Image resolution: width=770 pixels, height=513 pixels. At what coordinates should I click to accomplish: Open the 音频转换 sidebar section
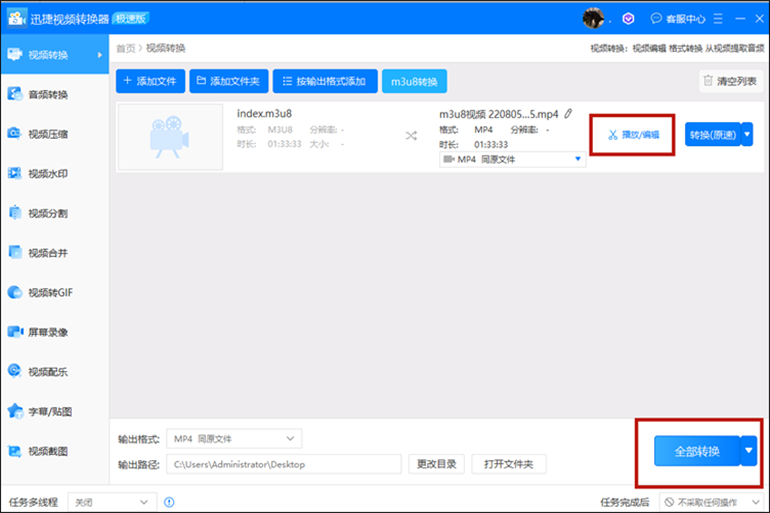[x=54, y=94]
